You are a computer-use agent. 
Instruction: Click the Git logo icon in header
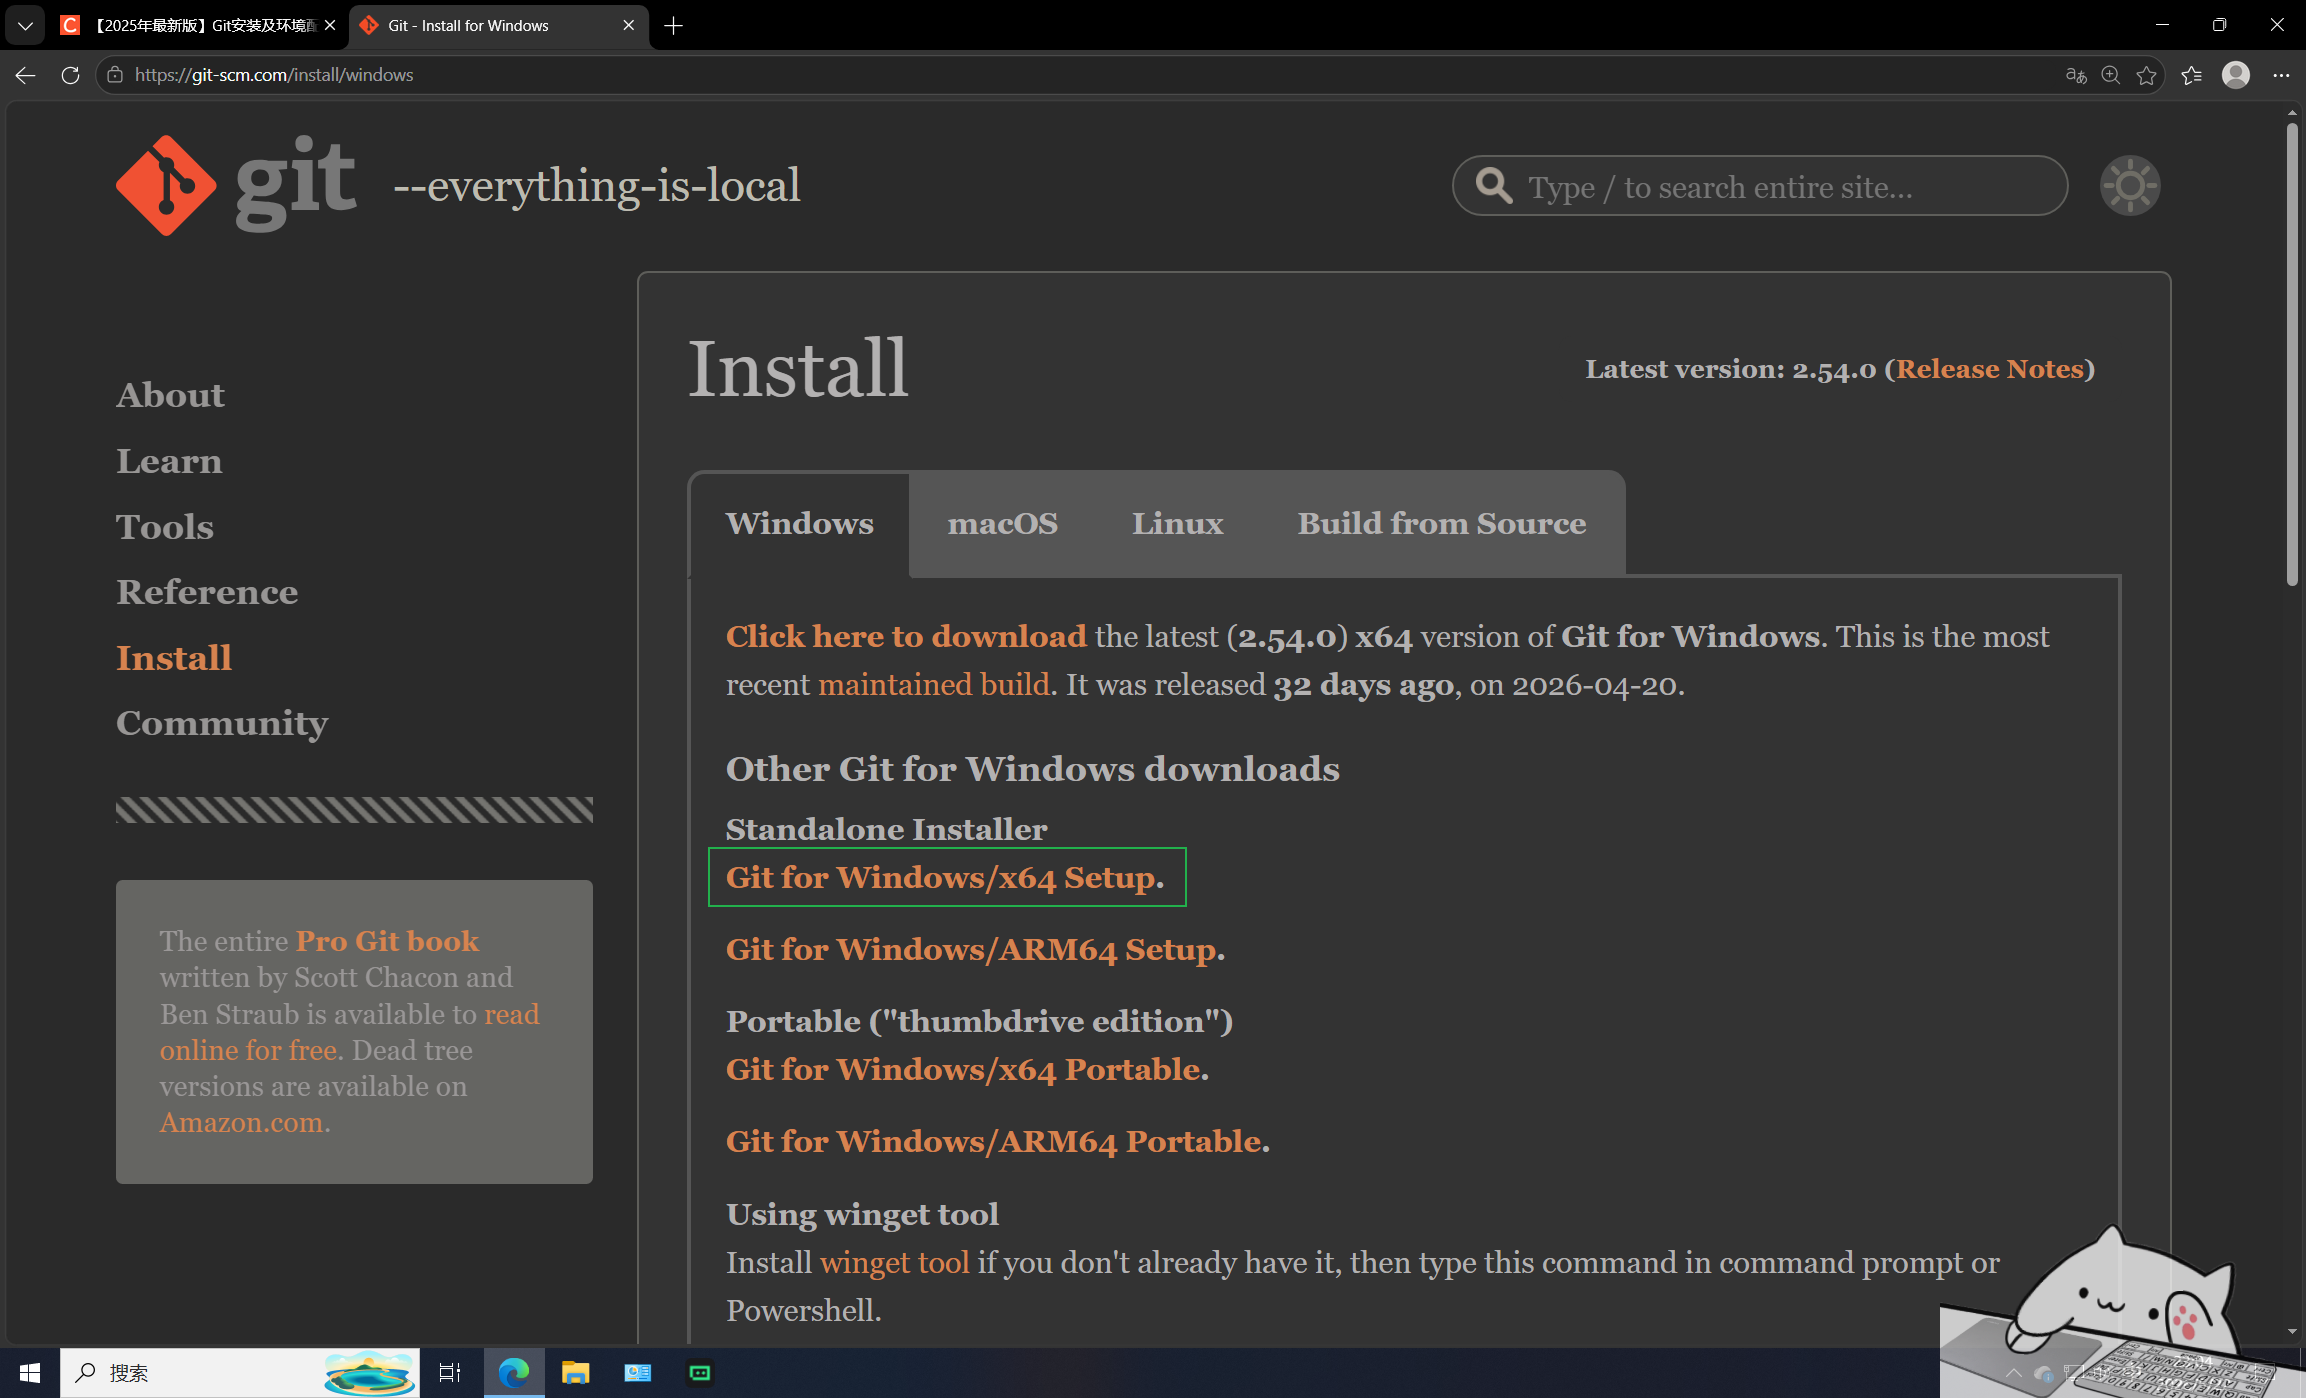pos(166,185)
